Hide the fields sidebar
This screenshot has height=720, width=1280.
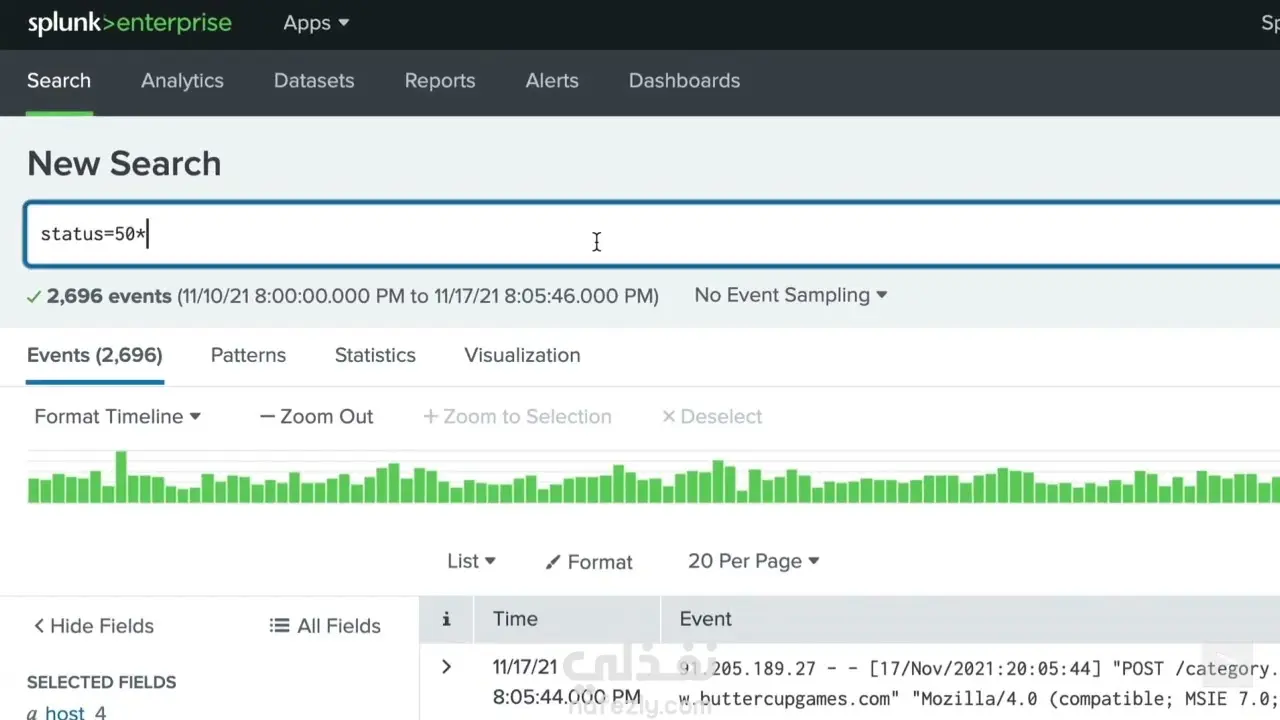point(93,626)
